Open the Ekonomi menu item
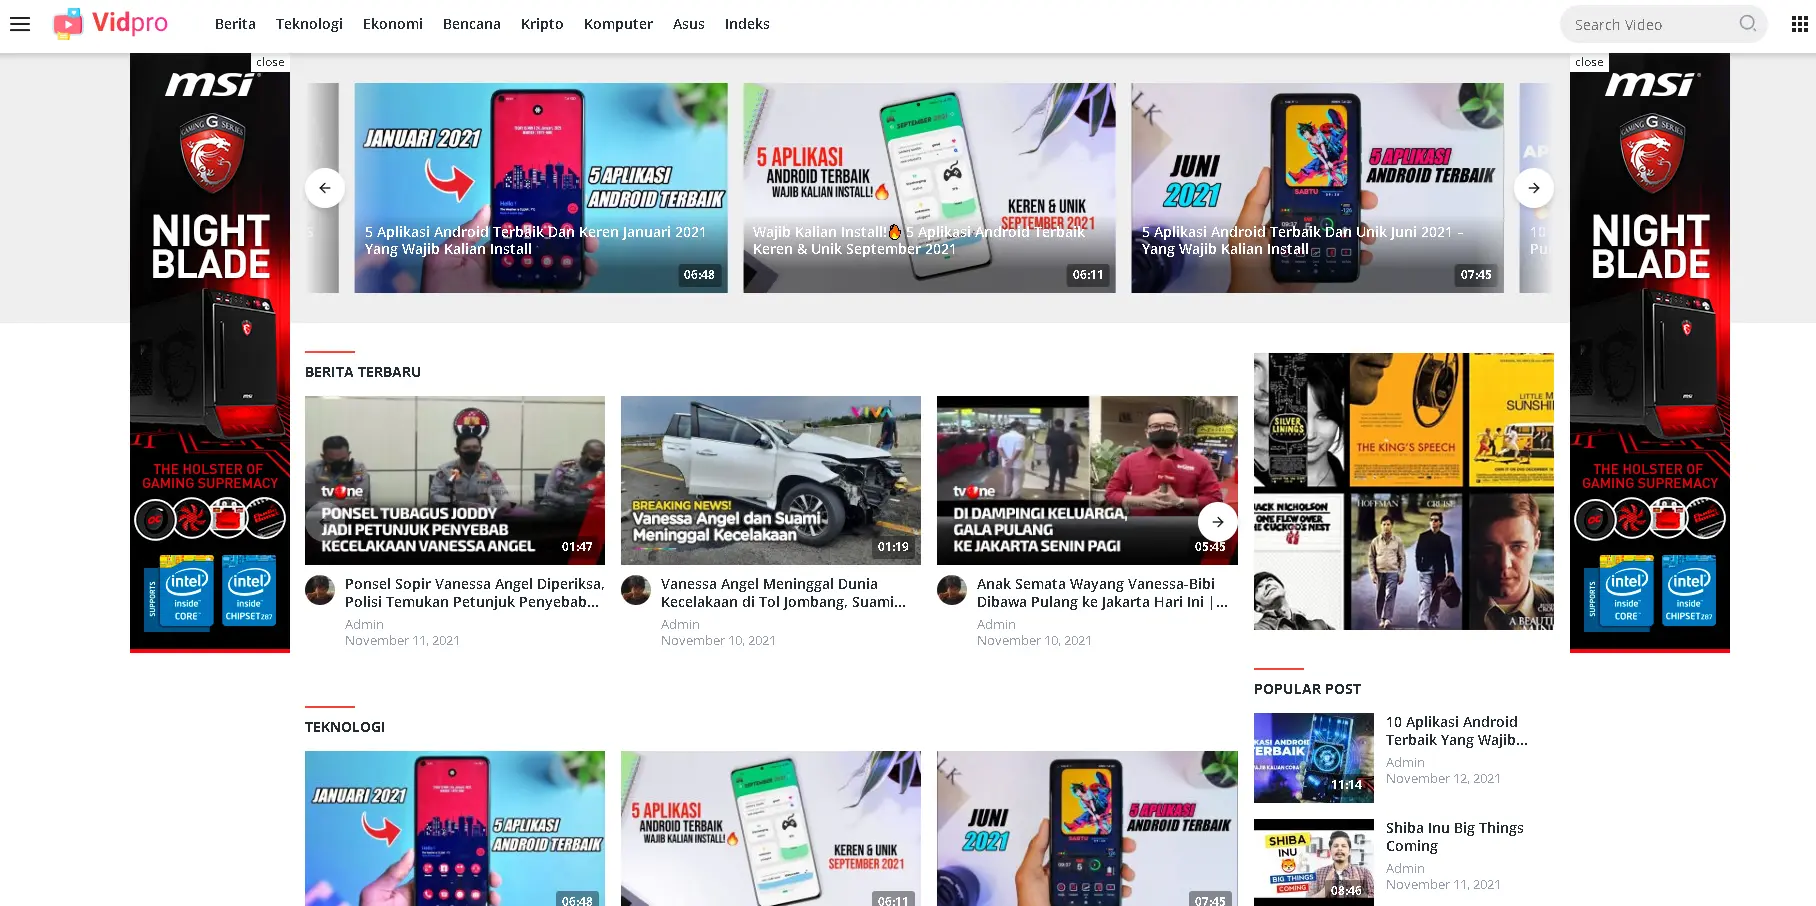The height and width of the screenshot is (906, 1816). point(393,24)
